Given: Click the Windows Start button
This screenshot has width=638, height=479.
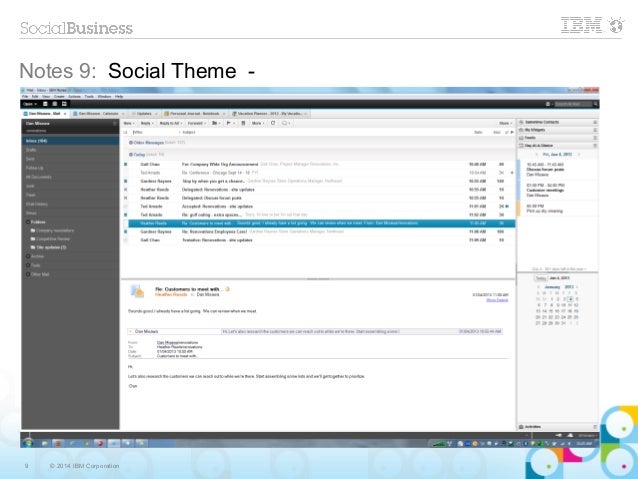Looking at the screenshot, I should click(x=28, y=442).
